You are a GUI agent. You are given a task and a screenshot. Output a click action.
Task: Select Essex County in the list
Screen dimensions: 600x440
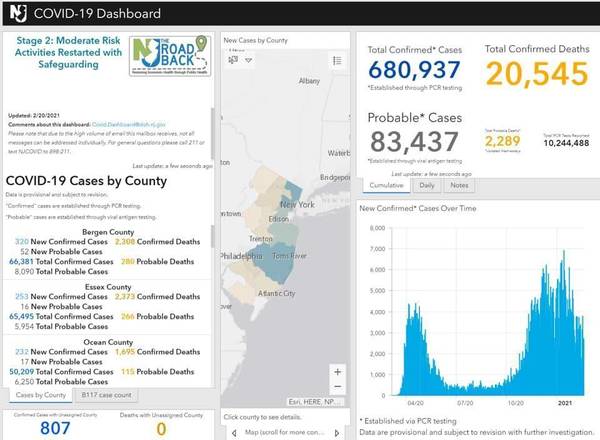(108, 286)
